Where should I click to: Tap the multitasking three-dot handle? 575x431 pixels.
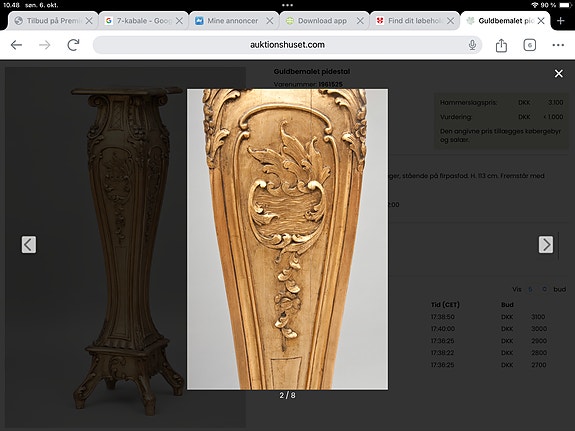click(288, 5)
